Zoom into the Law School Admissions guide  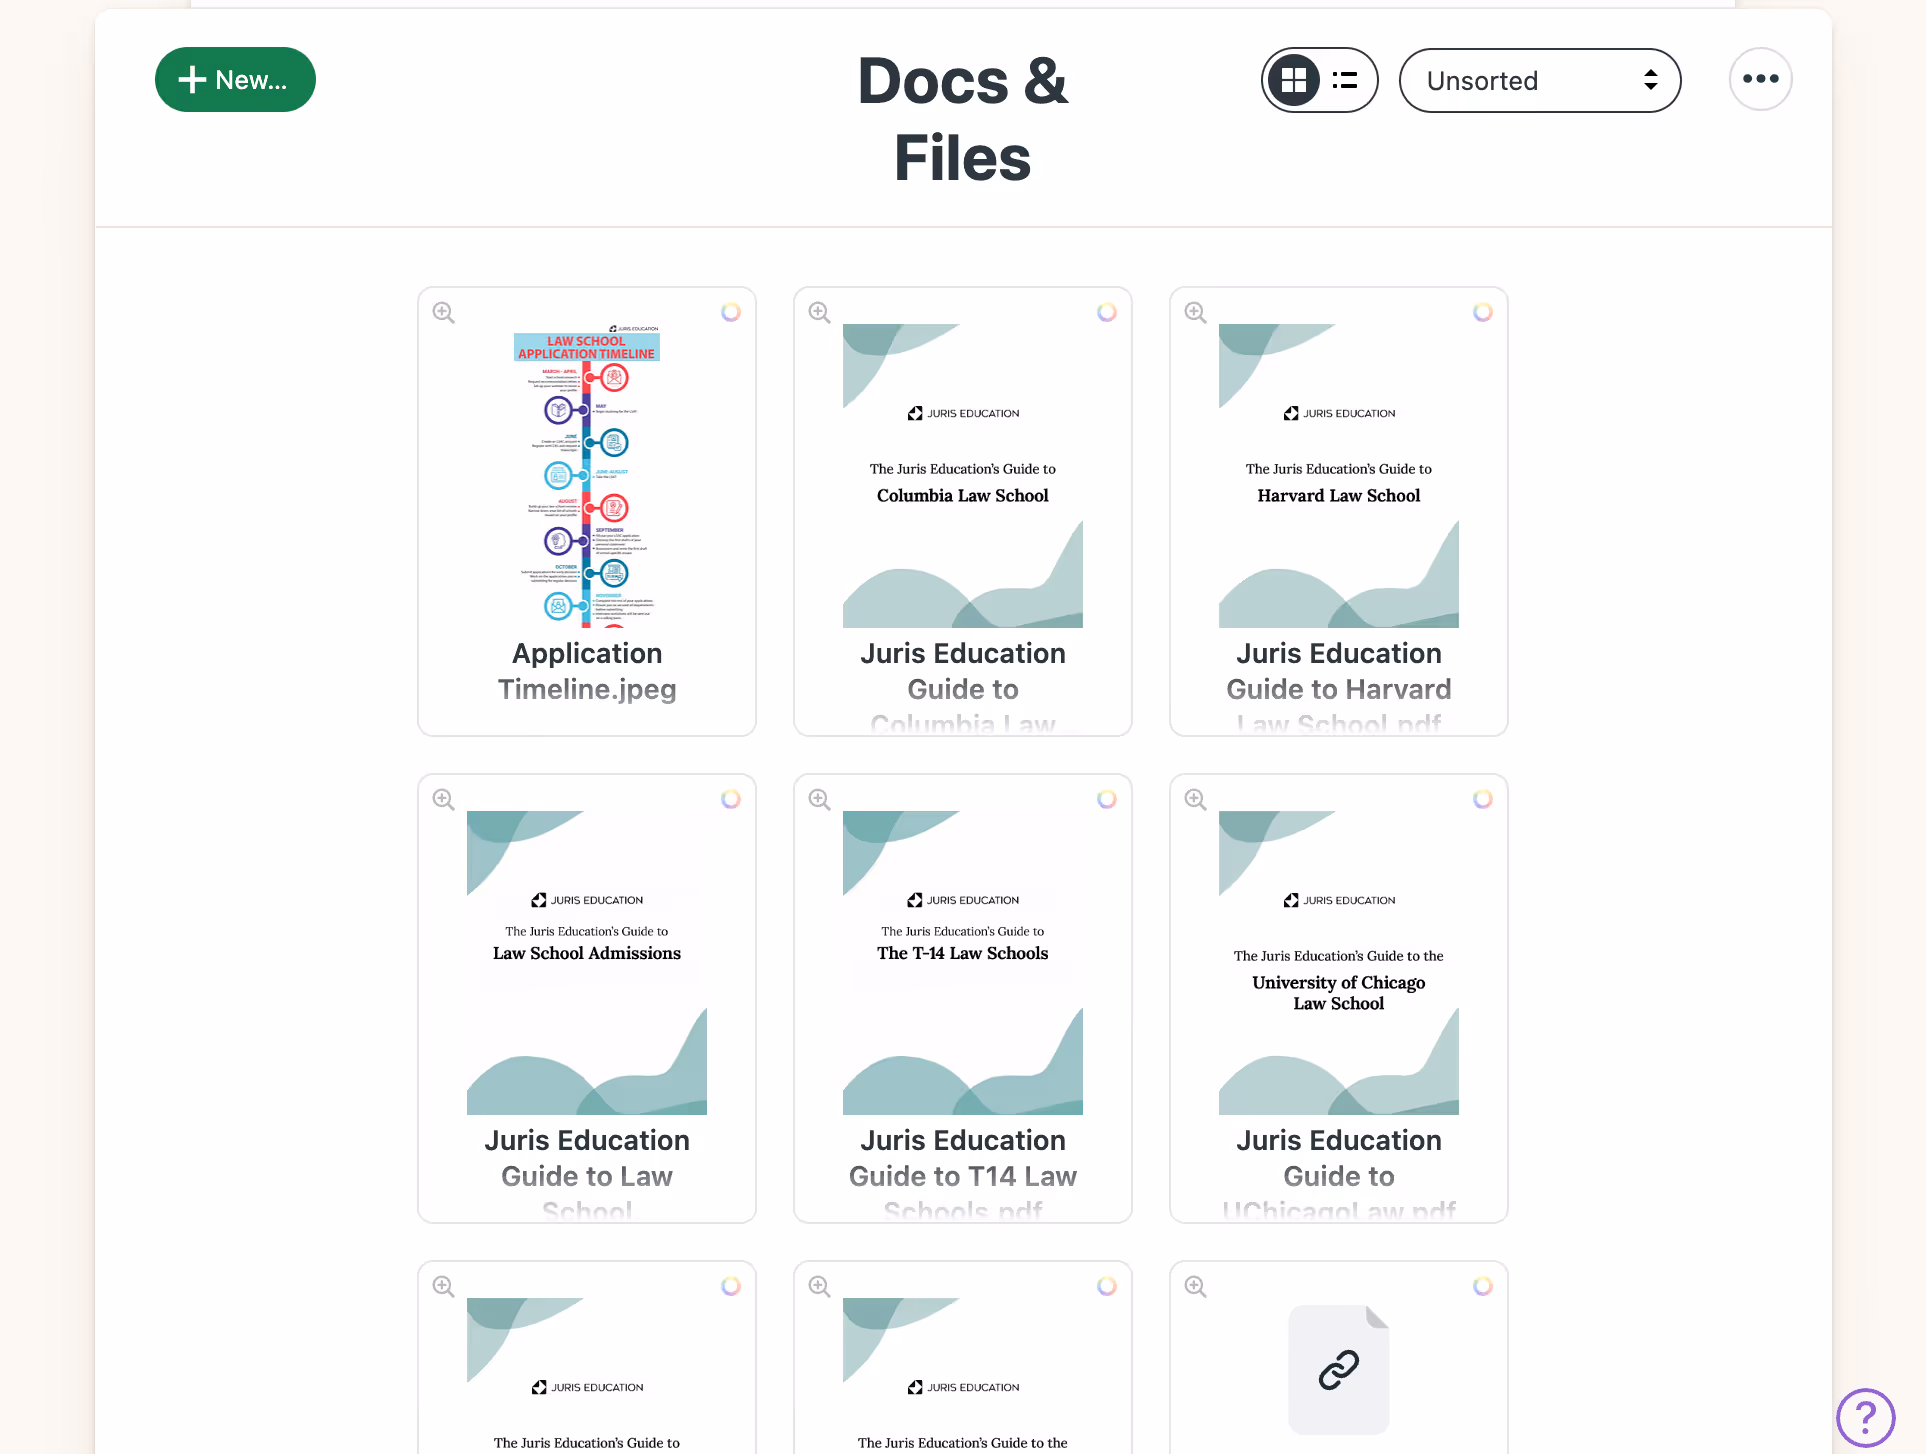(x=443, y=799)
